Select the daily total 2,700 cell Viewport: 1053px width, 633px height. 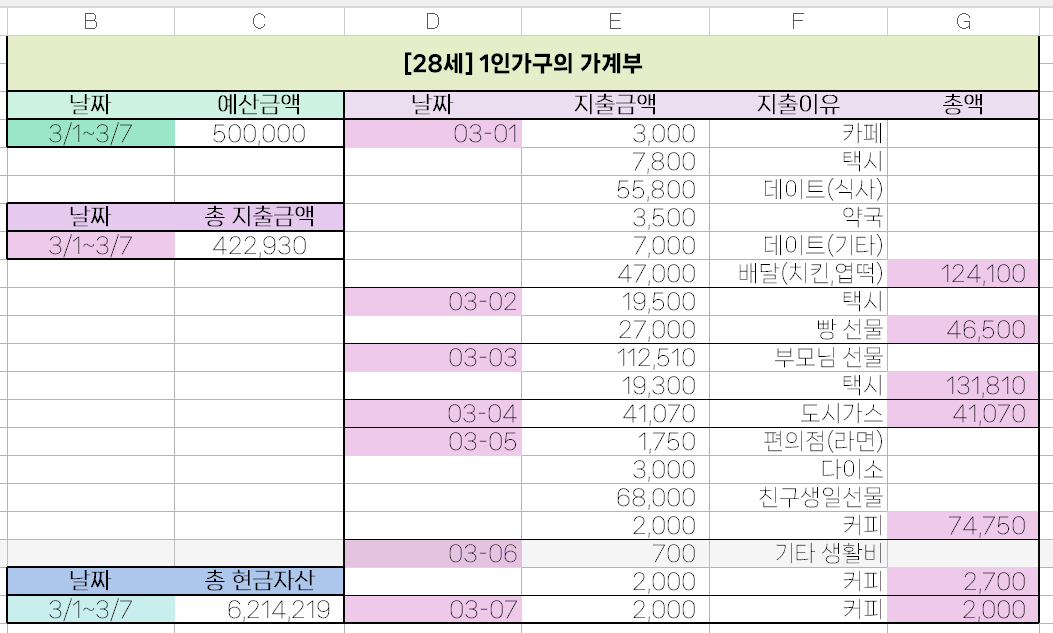click(963, 581)
